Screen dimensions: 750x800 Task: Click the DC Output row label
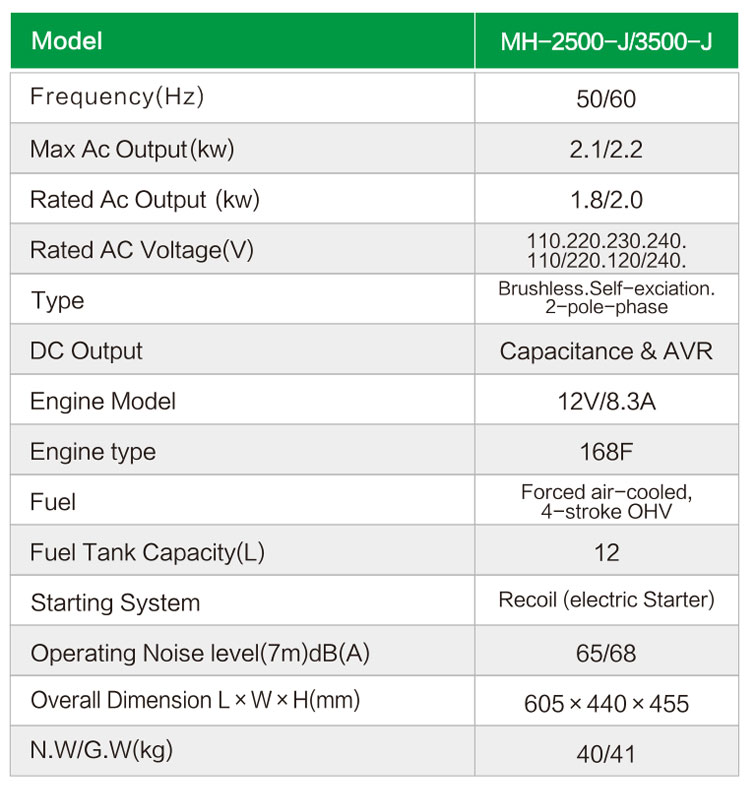coord(86,351)
